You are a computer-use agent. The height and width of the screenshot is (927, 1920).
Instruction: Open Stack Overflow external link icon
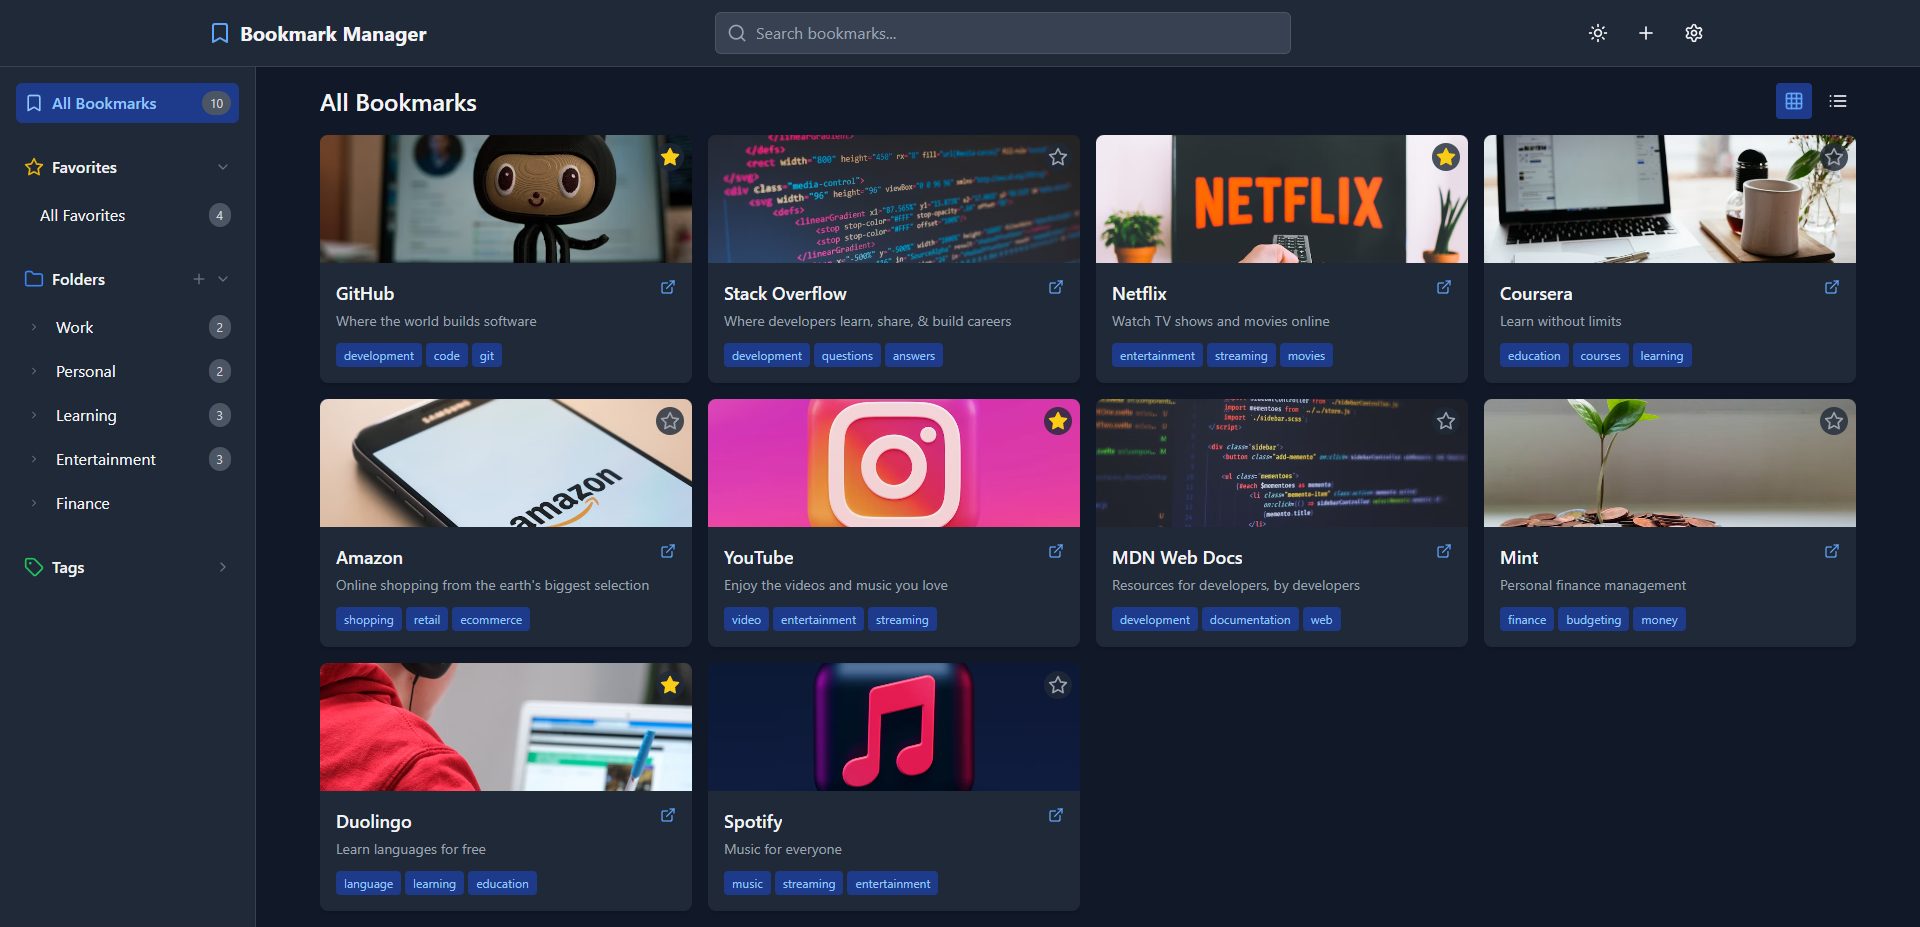tap(1056, 287)
